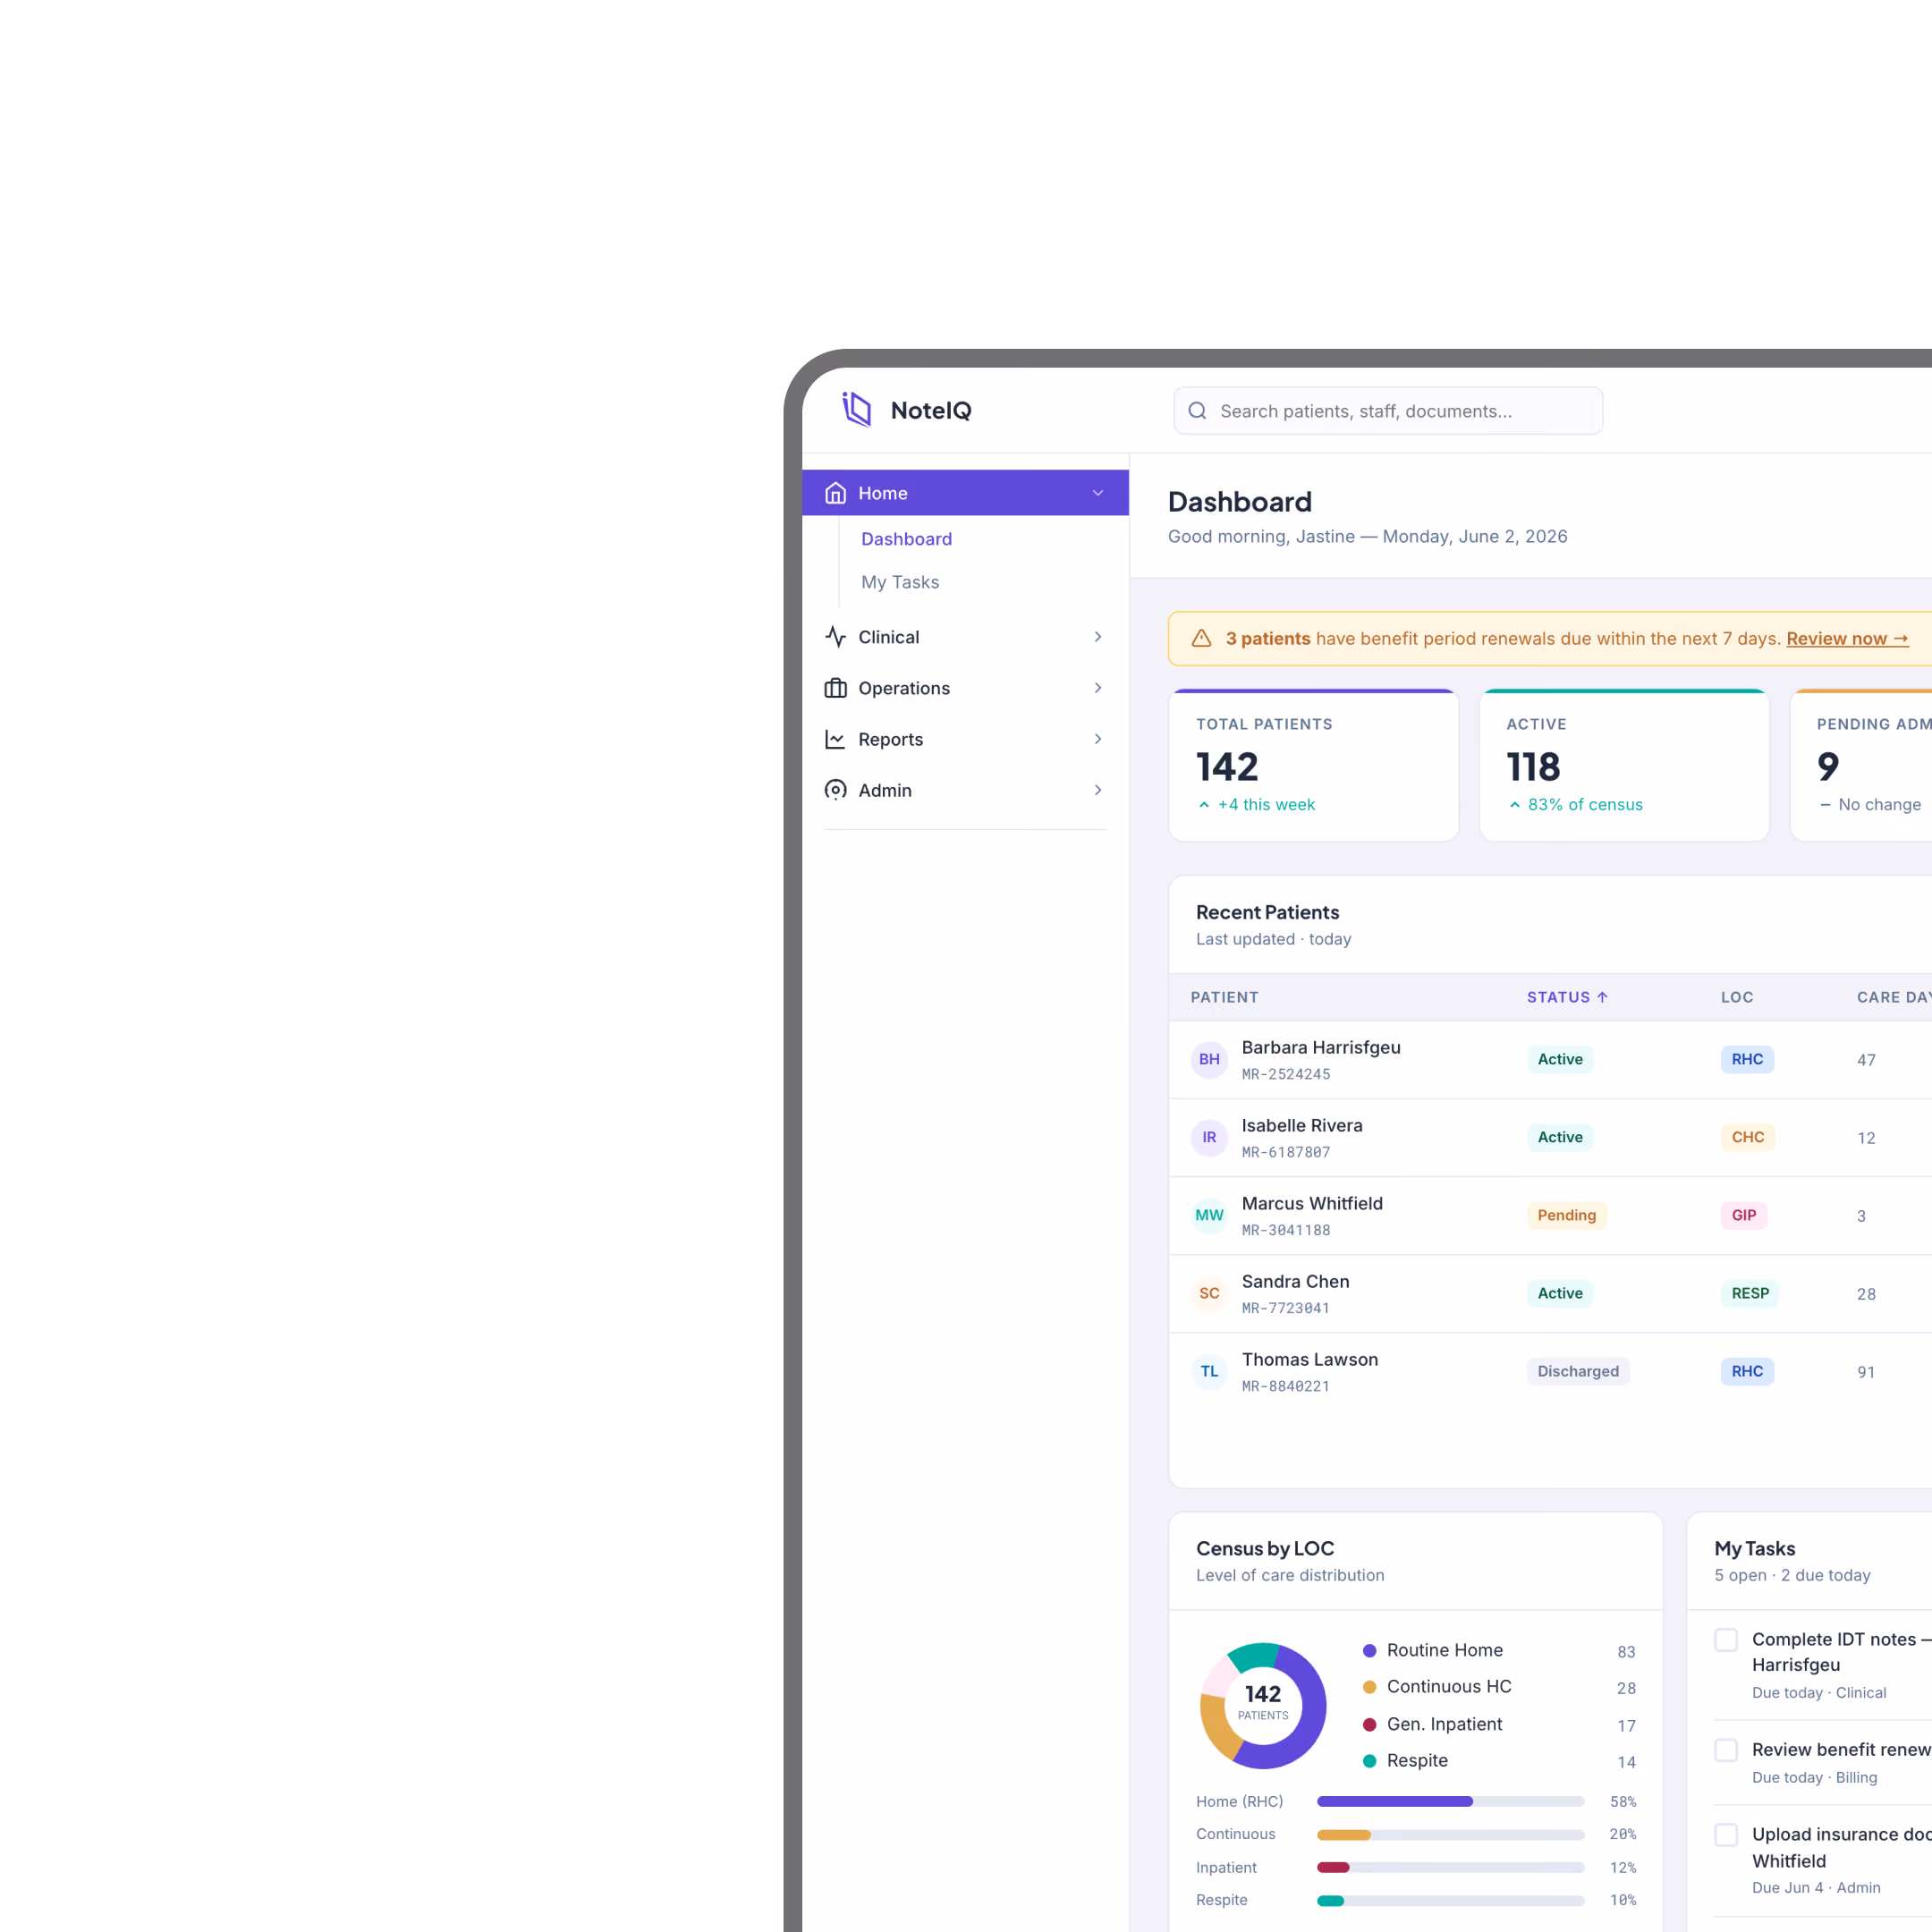Check the Upload insurance doc task
Image resolution: width=1932 pixels, height=1932 pixels.
(1726, 1835)
